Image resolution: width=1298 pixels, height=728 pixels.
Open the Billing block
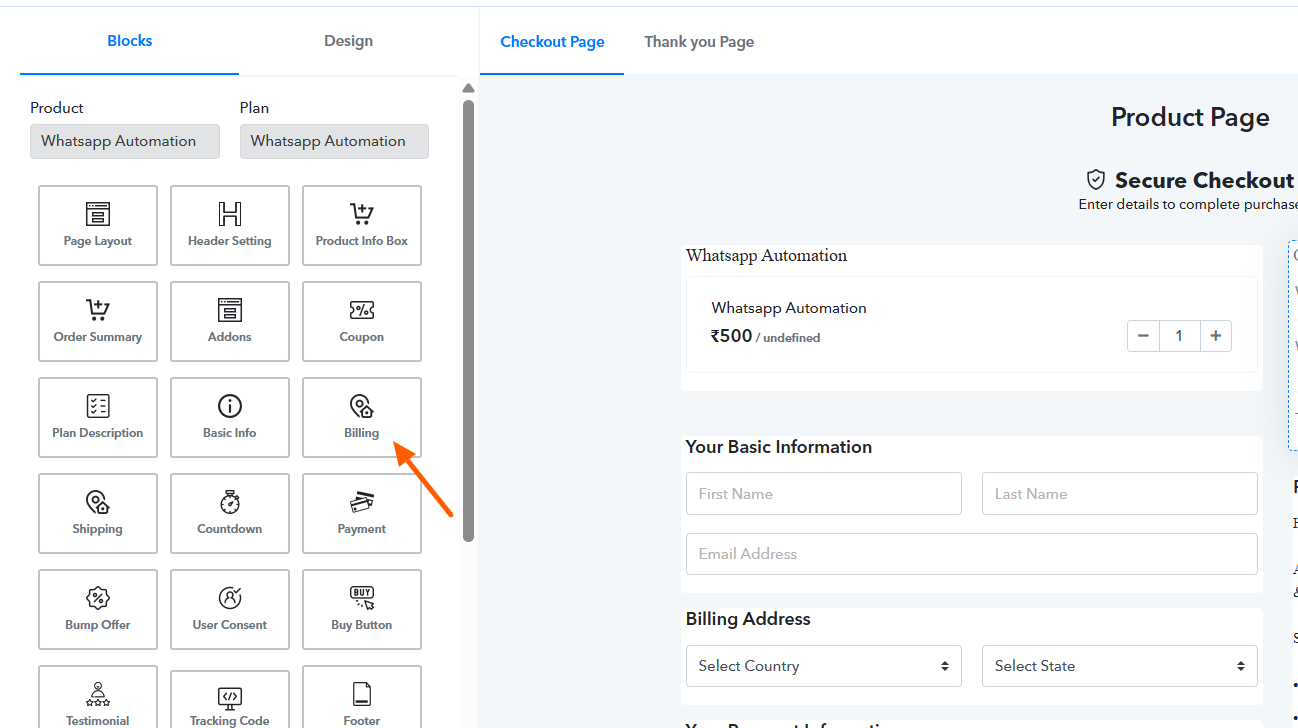point(362,417)
